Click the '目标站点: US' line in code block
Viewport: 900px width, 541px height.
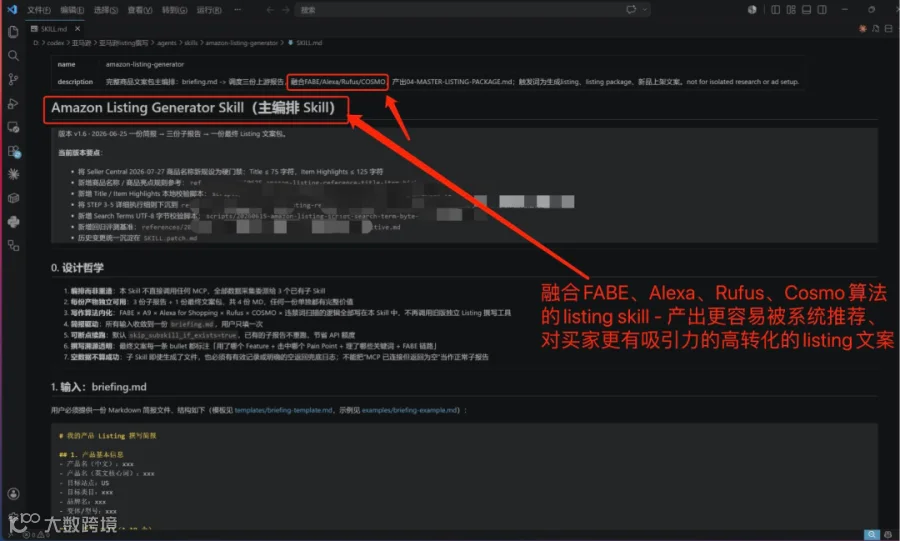click(x=84, y=483)
